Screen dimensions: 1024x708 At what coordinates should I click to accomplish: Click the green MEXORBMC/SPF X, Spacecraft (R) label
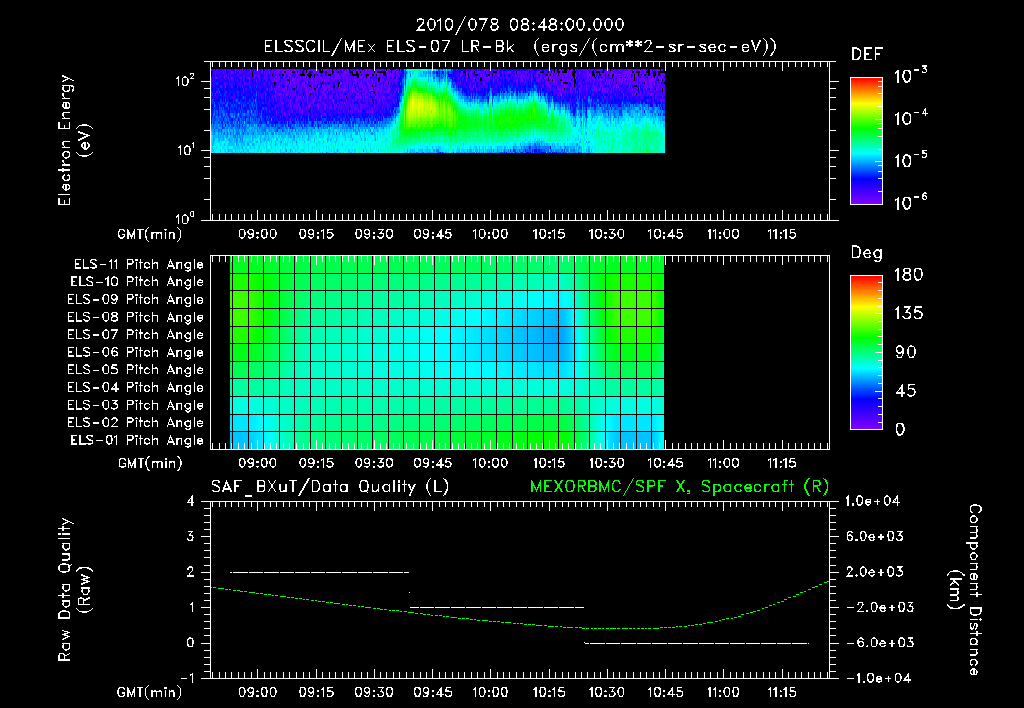[x=679, y=487]
